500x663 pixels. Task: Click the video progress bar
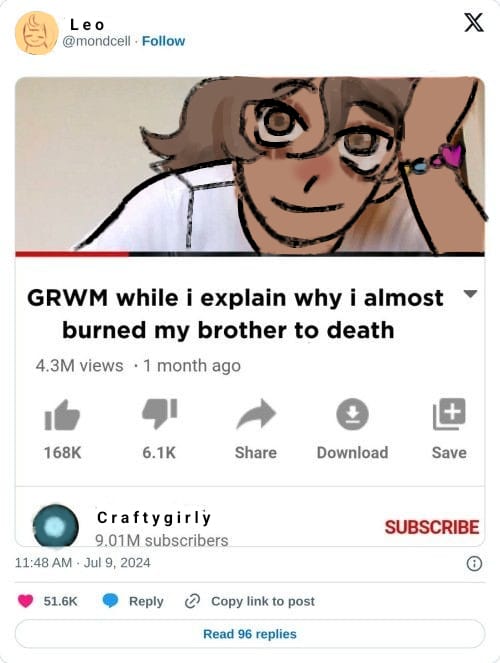(x=250, y=254)
